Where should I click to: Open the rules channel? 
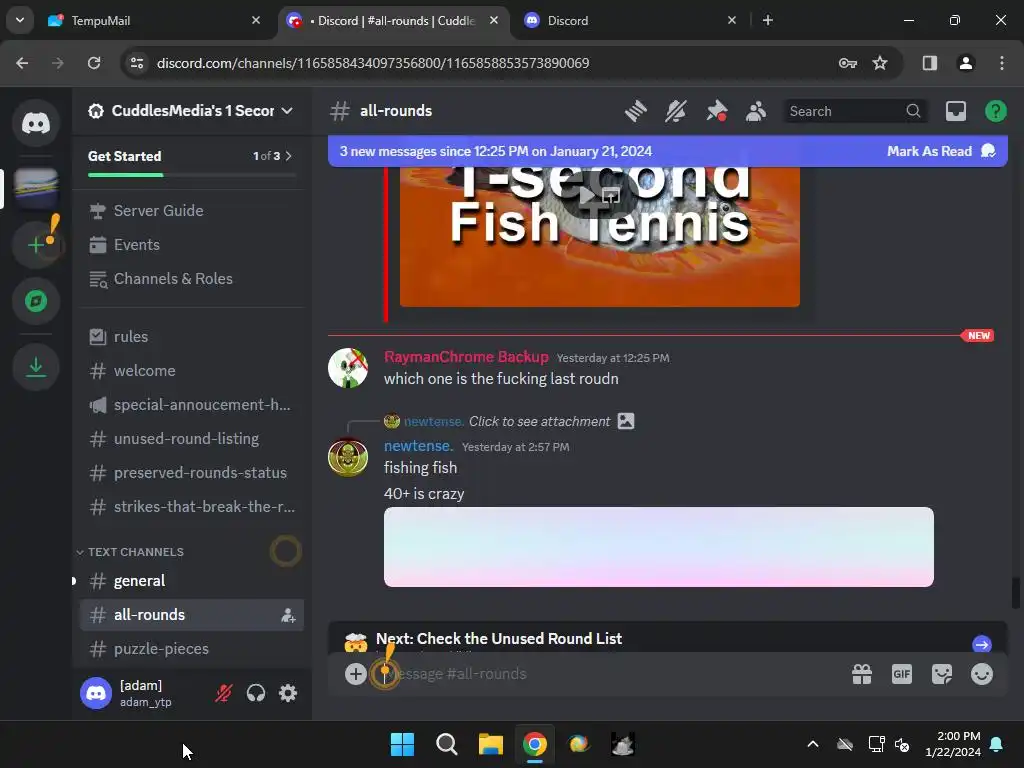pyautogui.click(x=192, y=336)
